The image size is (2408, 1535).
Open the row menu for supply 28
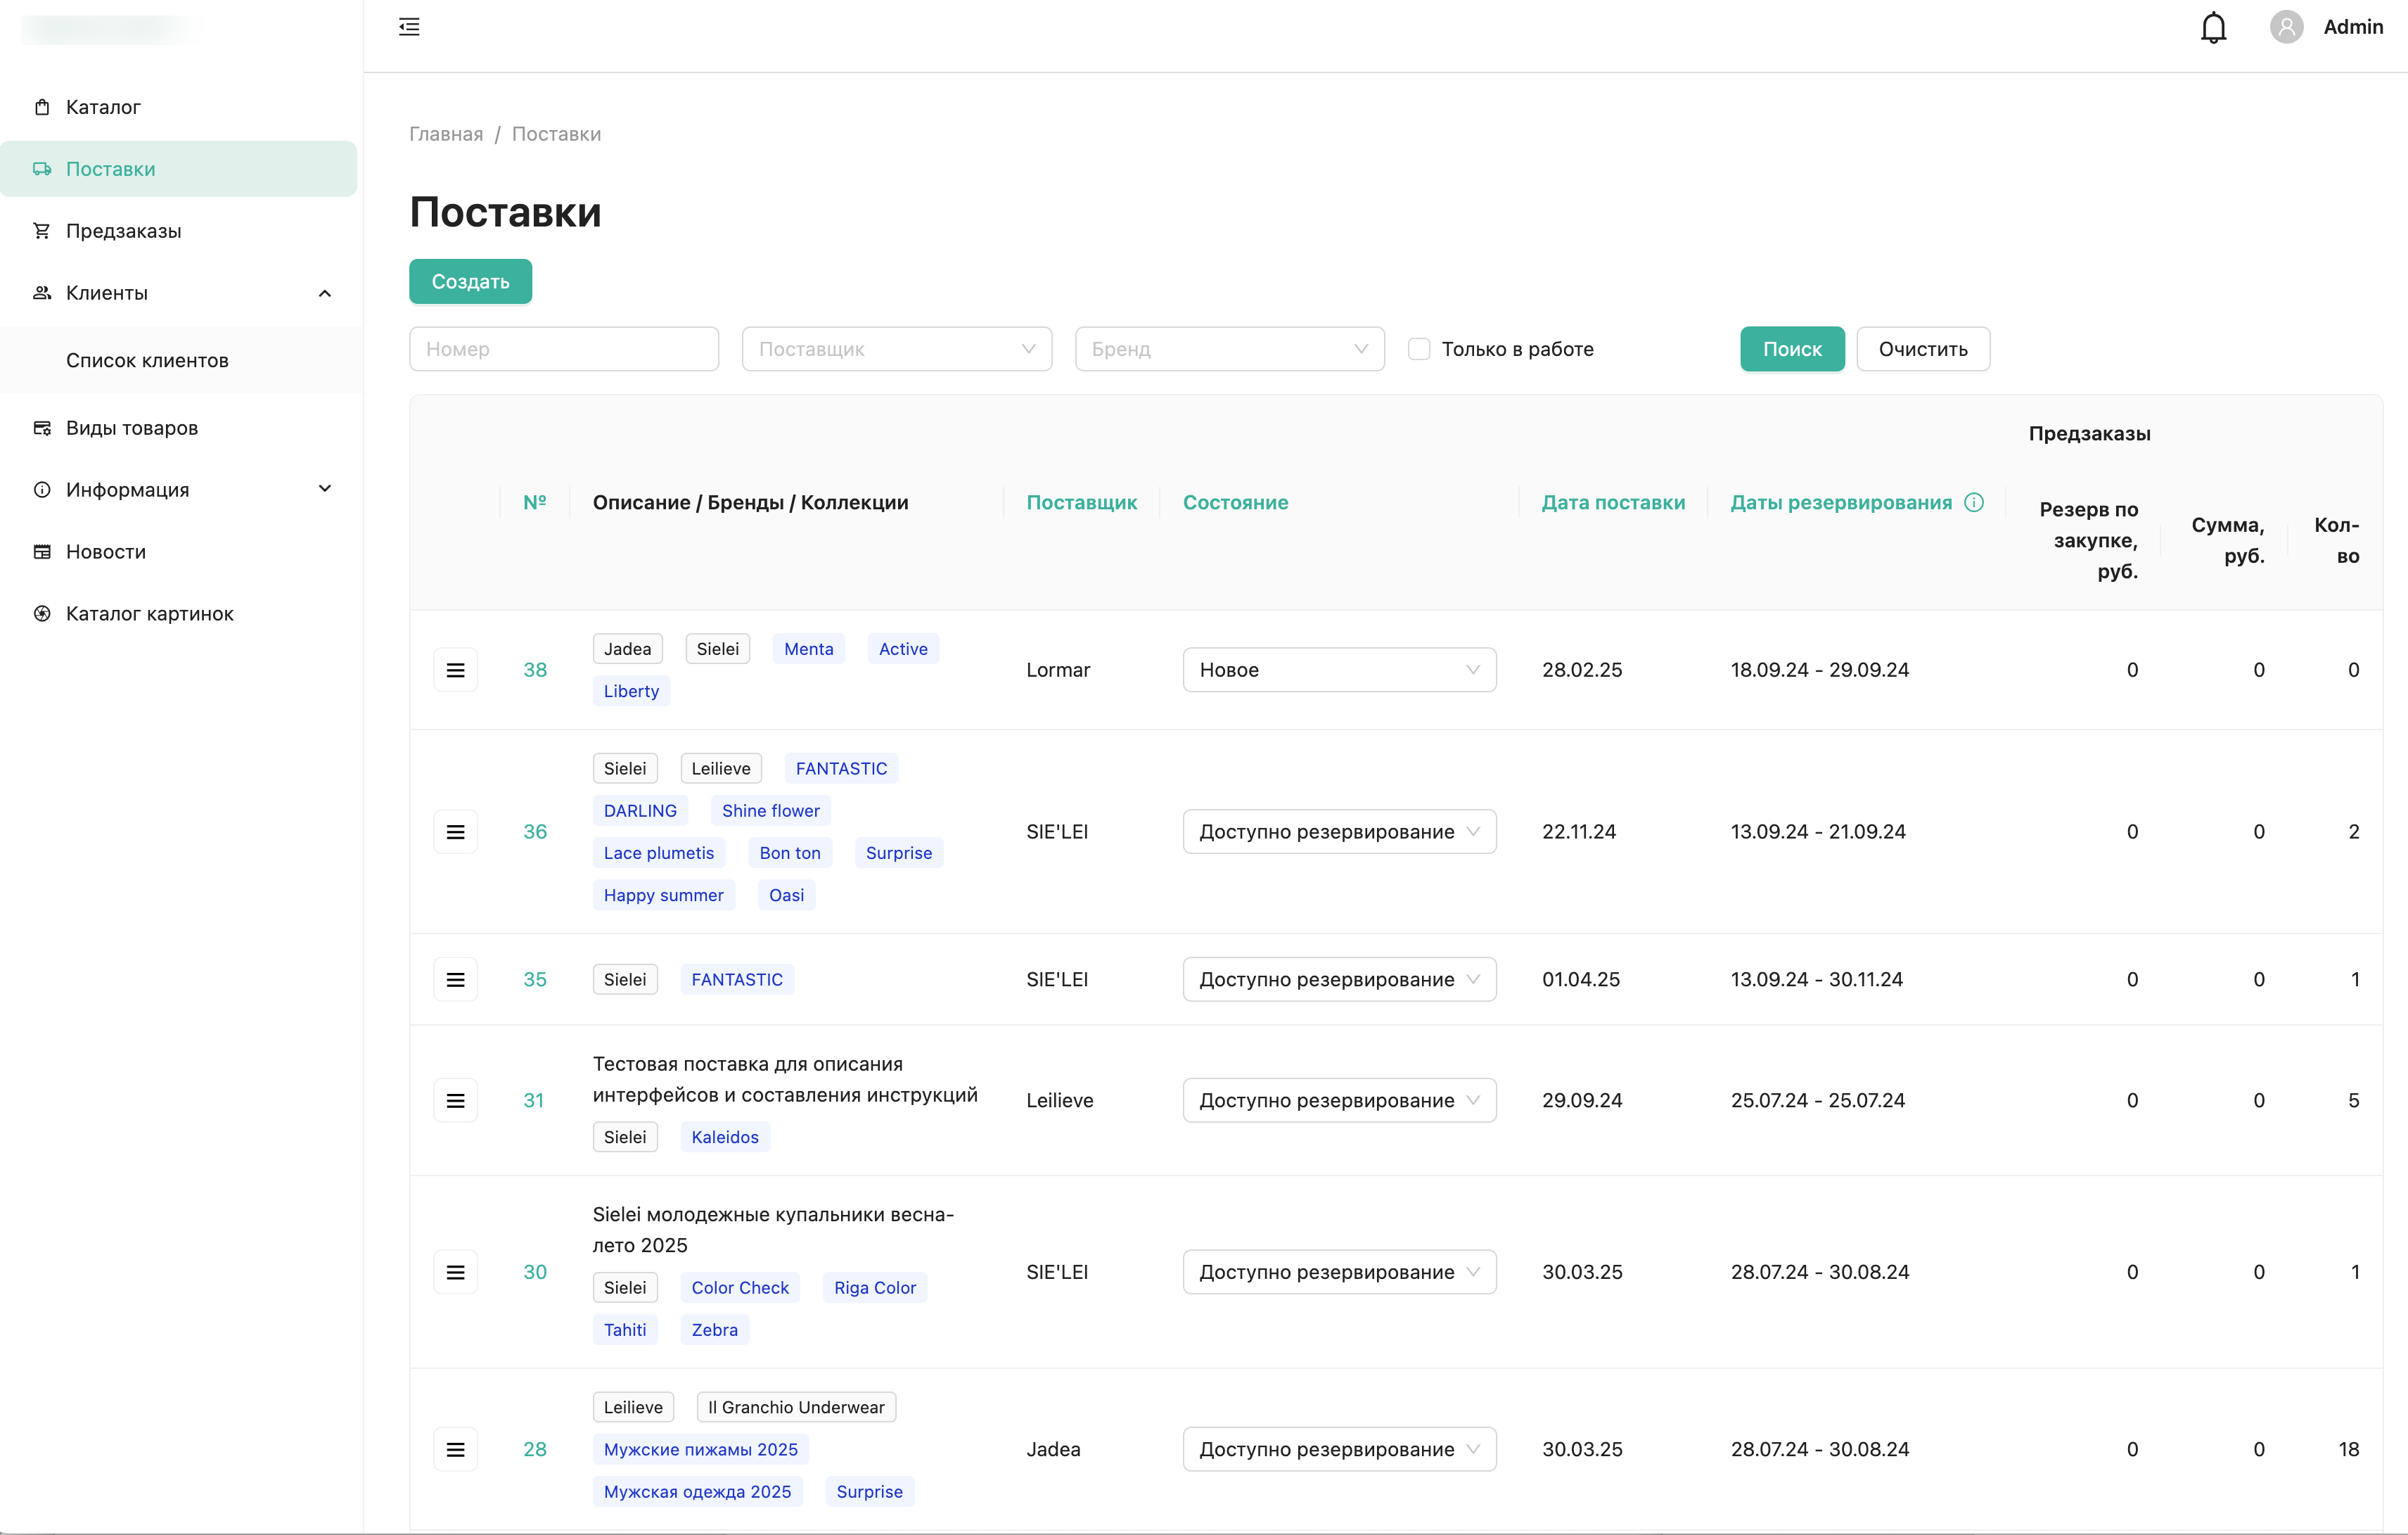[455, 1449]
